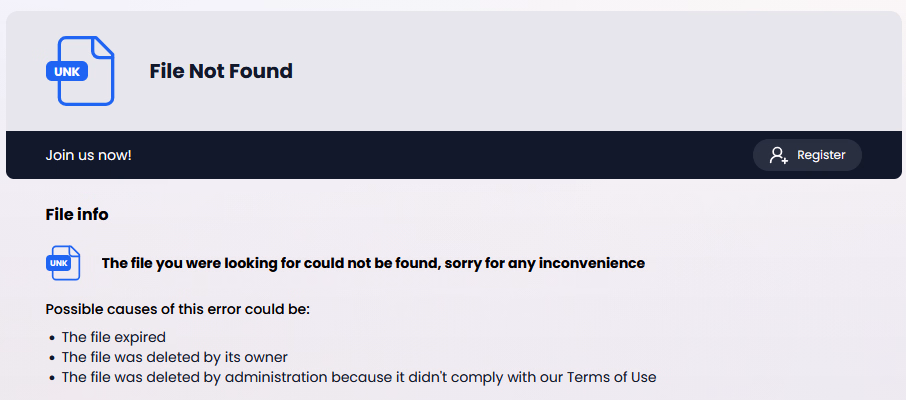The width and height of the screenshot is (906, 400).
Task: Click the gray header panel beside the title
Action: click(x=578, y=71)
